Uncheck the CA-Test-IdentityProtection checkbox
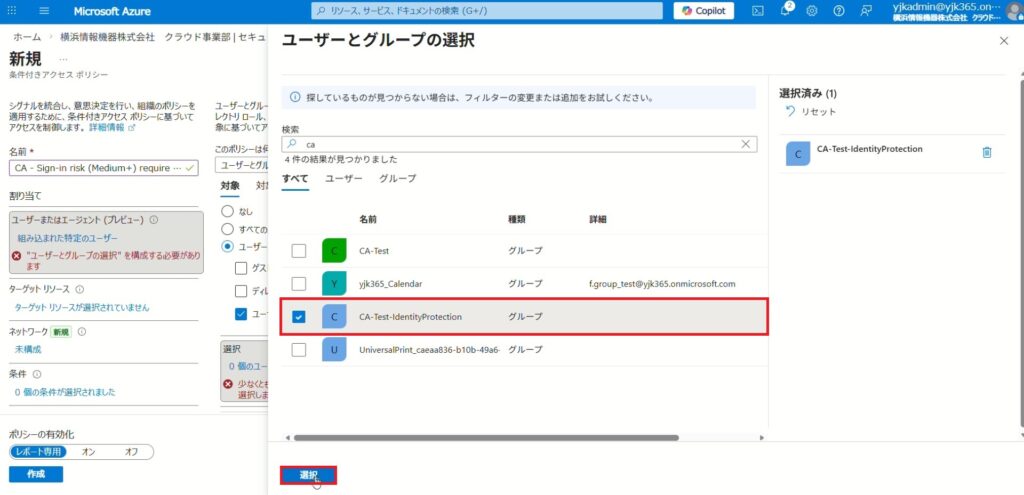The height and width of the screenshot is (495, 1024). pos(299,317)
